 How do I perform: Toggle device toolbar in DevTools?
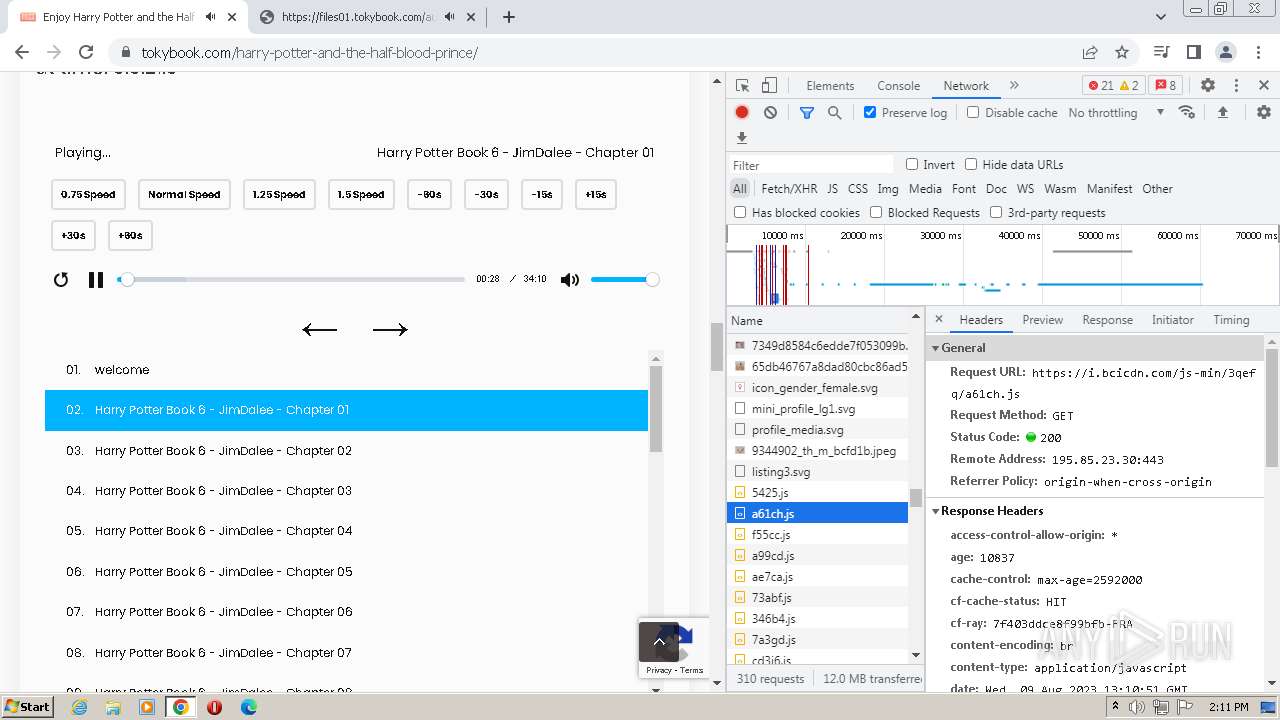pyautogui.click(x=769, y=86)
